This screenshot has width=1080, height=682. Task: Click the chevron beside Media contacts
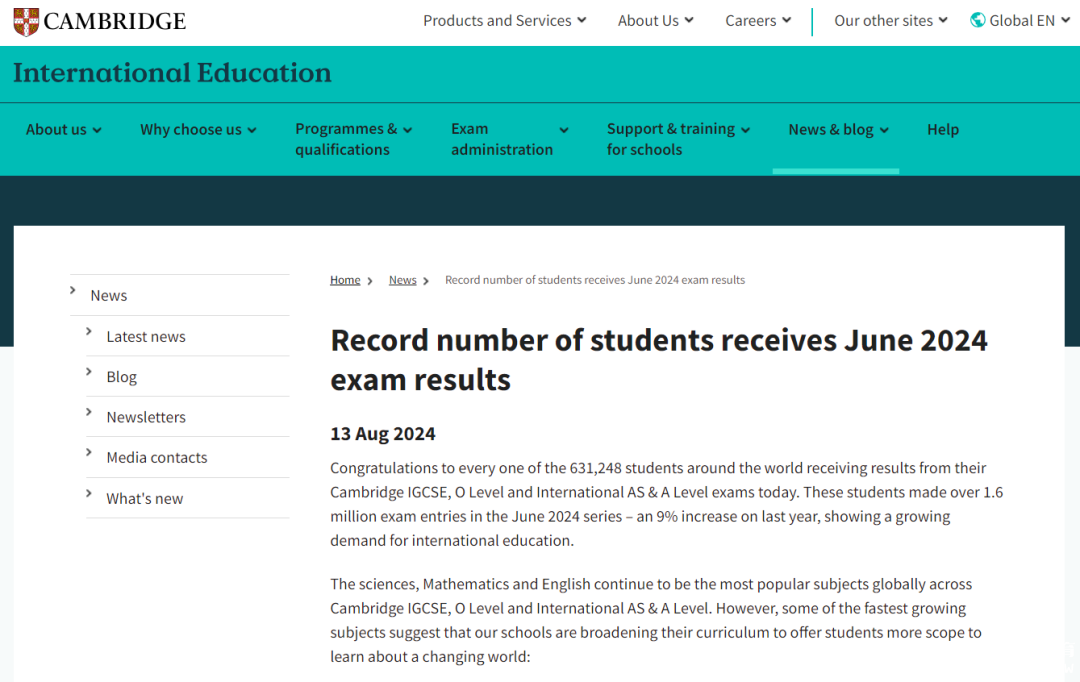[x=89, y=453]
